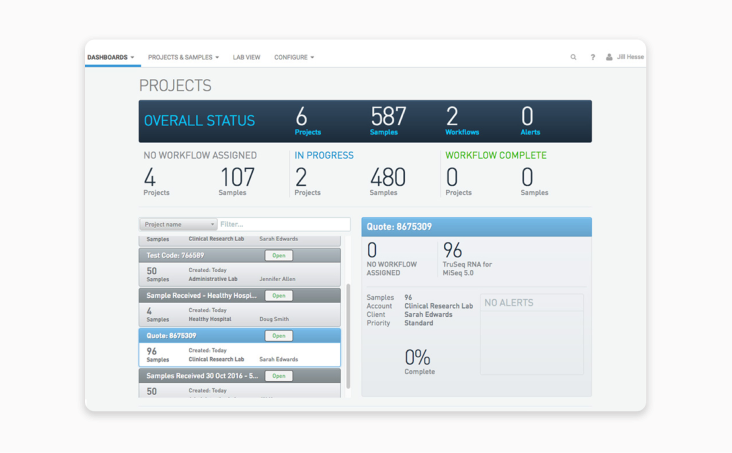The width and height of the screenshot is (732, 453).
Task: Click the search magnifier icon
Action: click(573, 57)
